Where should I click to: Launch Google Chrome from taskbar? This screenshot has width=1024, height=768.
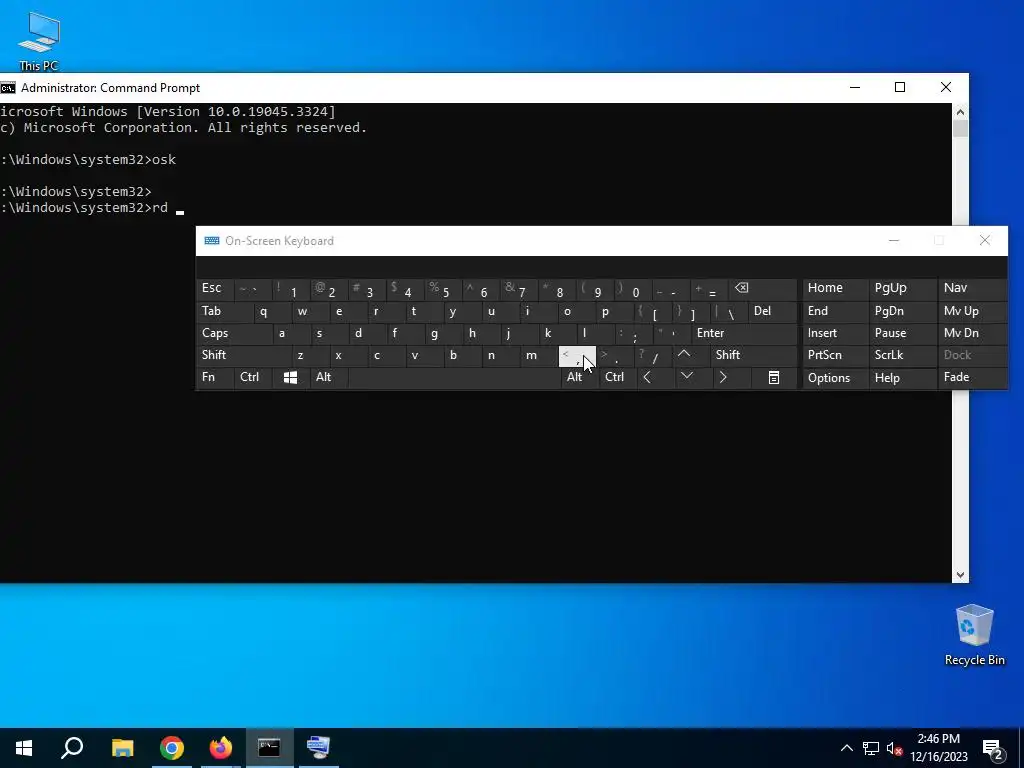click(x=172, y=748)
